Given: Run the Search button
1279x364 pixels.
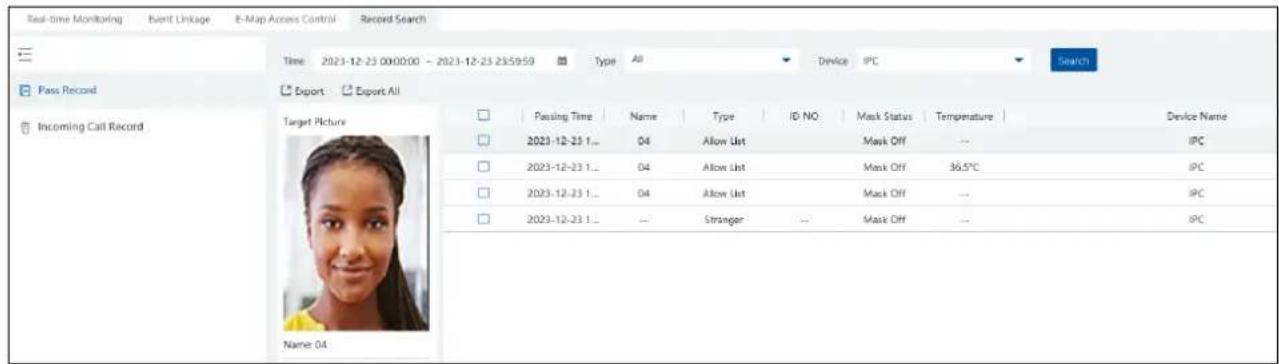Looking at the screenshot, I should 1073,61.
